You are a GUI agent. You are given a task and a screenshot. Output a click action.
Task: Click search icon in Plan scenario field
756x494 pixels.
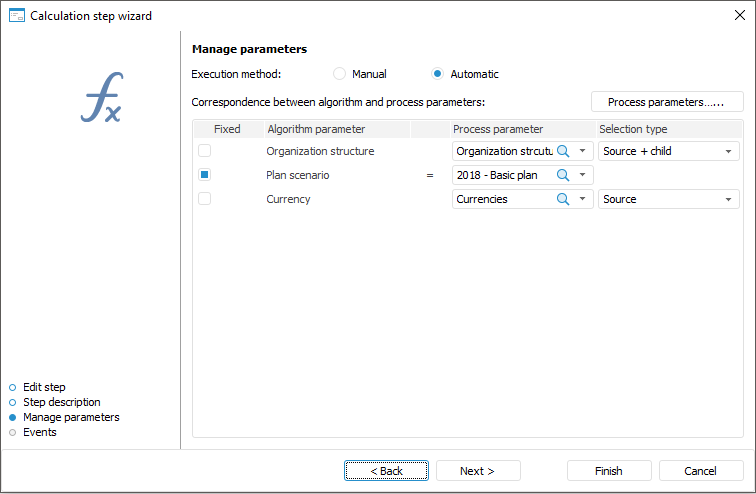click(x=563, y=175)
